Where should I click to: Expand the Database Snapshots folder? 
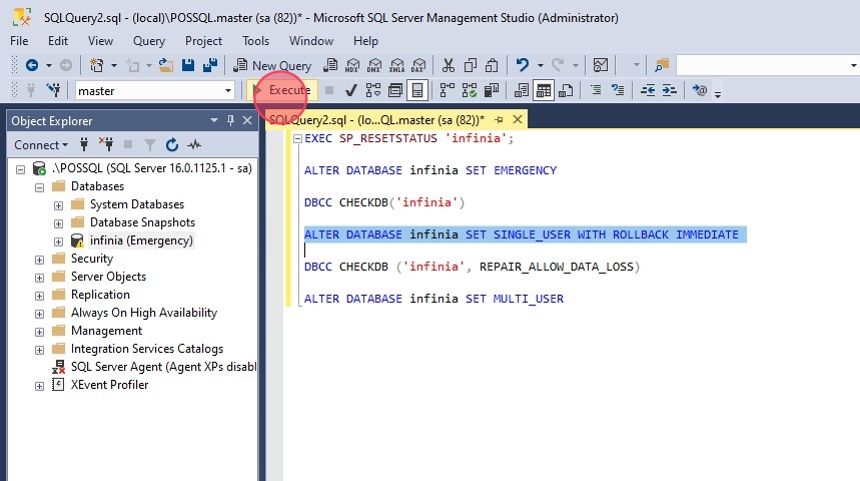58,223
